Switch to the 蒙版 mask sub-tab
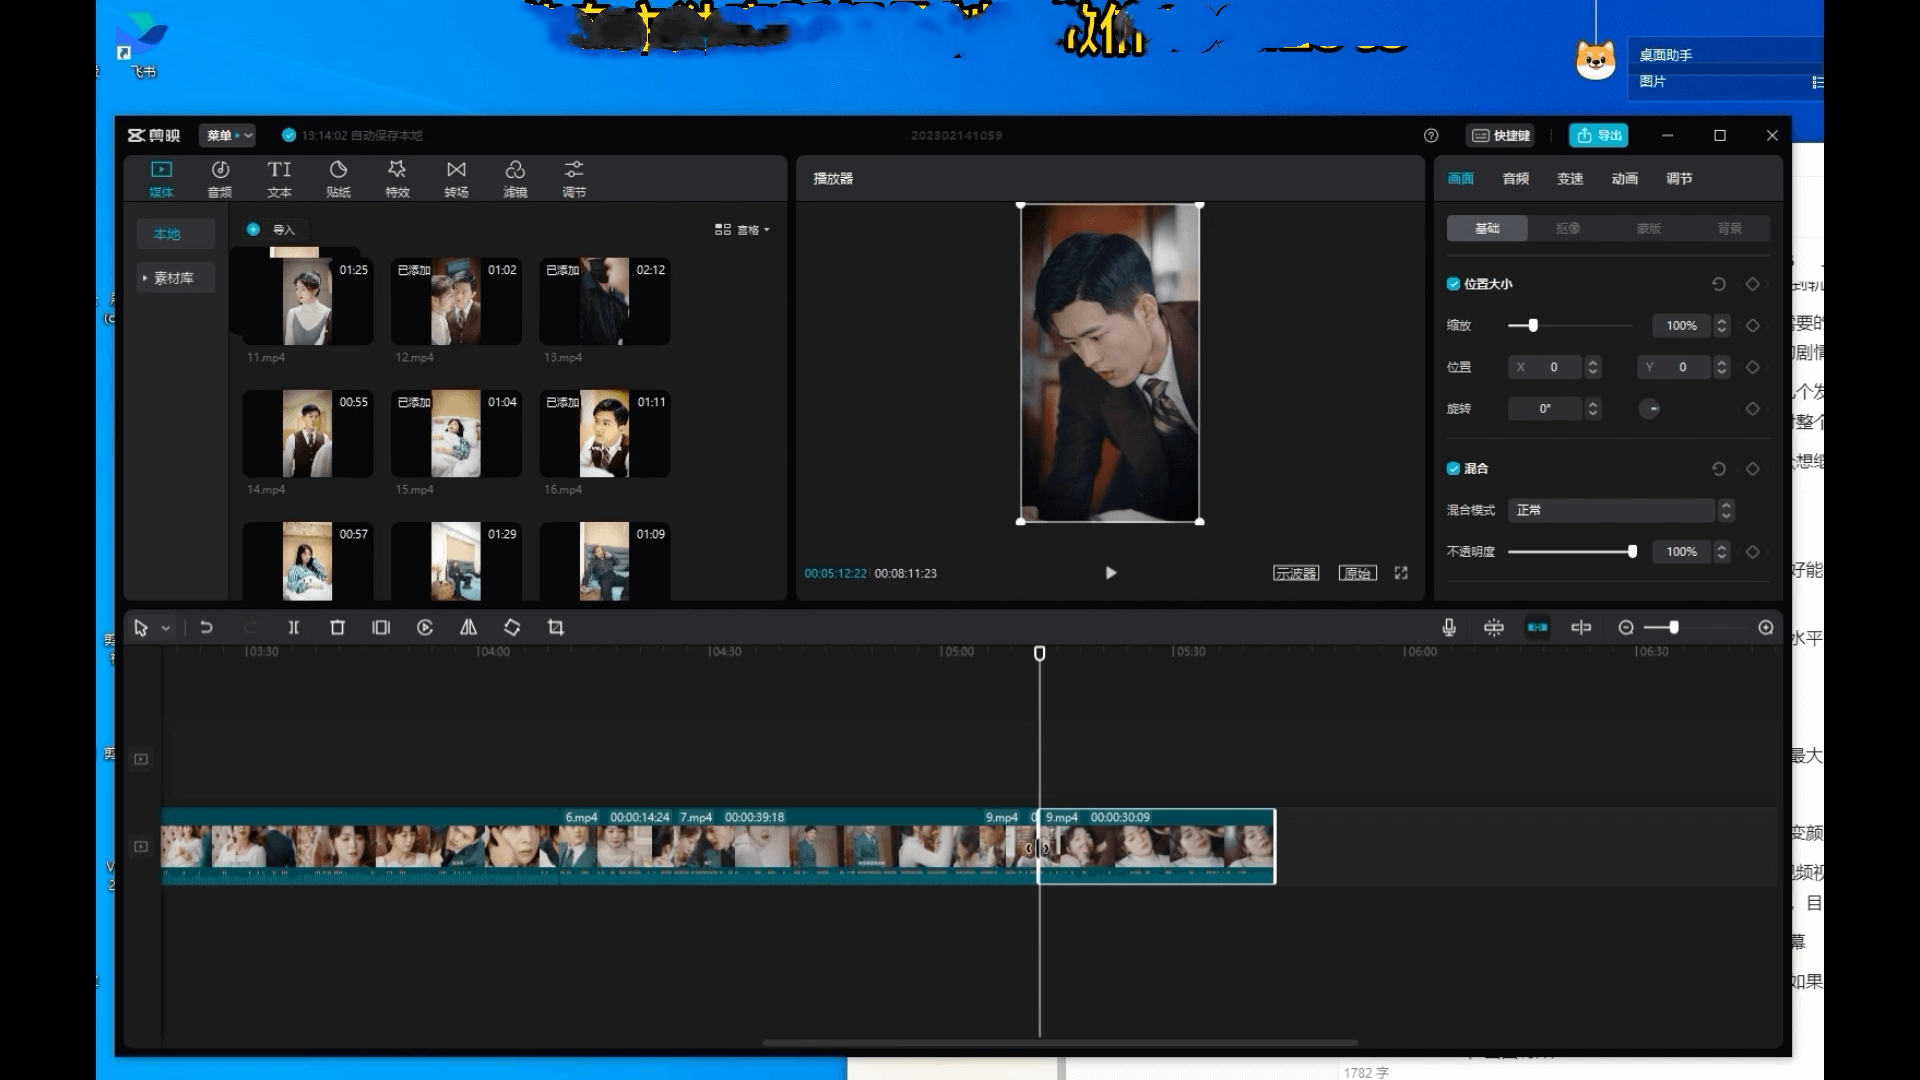The width and height of the screenshot is (1920, 1080). [1649, 229]
